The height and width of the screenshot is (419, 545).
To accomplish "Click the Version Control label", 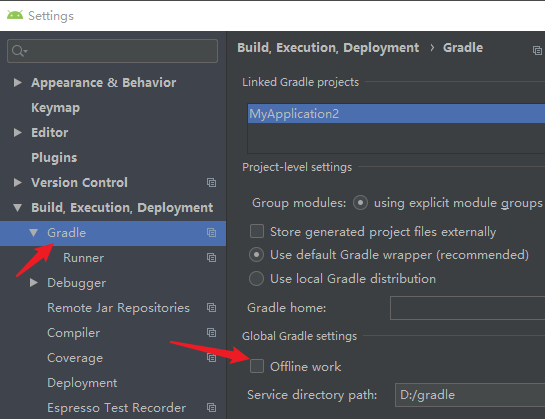I will pos(79,183).
